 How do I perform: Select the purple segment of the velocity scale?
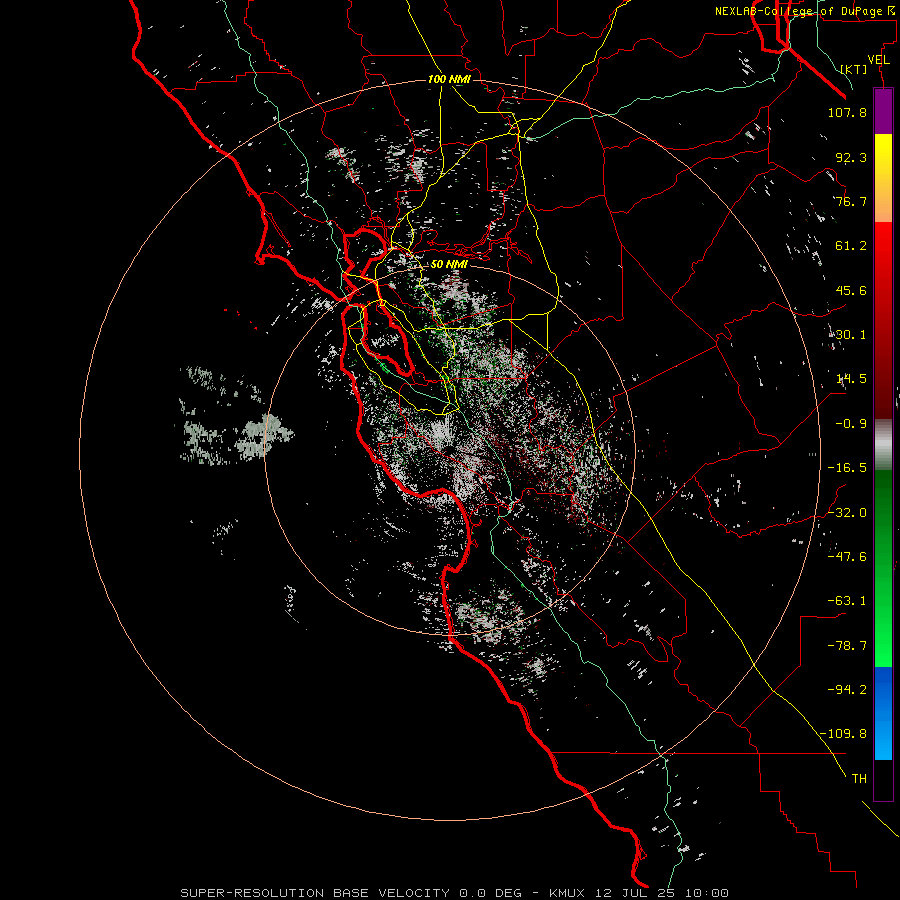point(883,111)
